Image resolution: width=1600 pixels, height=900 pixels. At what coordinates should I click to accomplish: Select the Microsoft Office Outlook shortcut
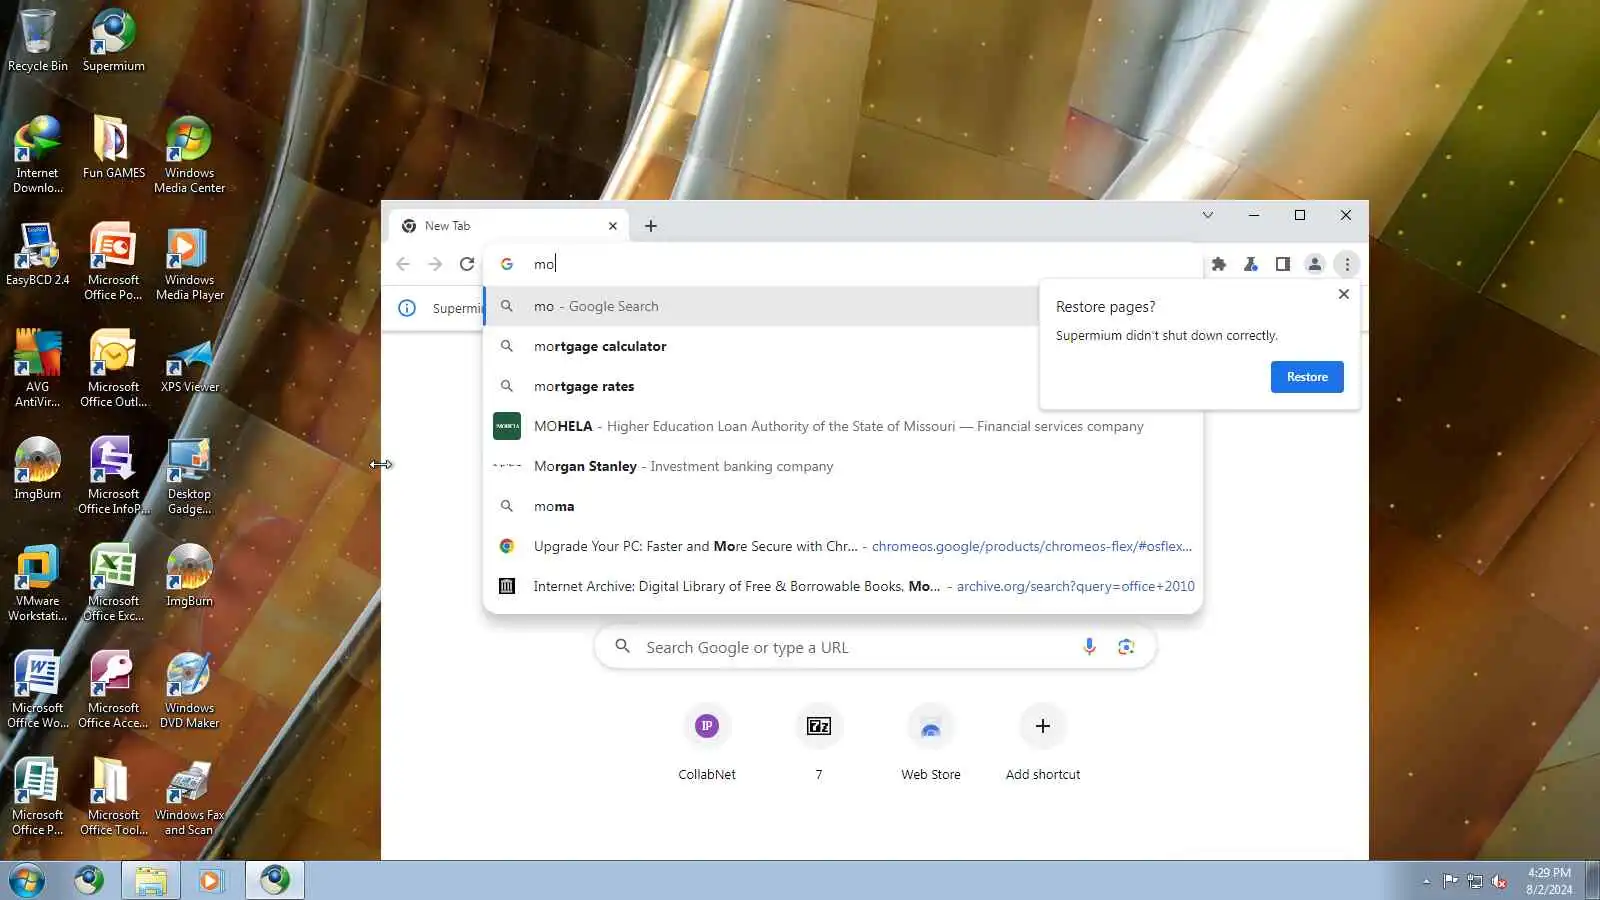[113, 368]
